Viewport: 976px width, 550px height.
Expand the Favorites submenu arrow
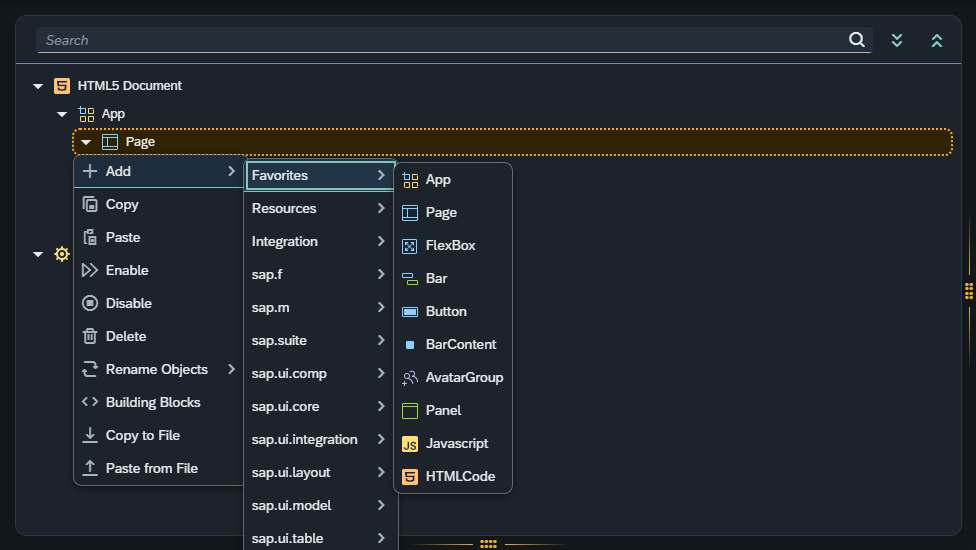tap(381, 175)
